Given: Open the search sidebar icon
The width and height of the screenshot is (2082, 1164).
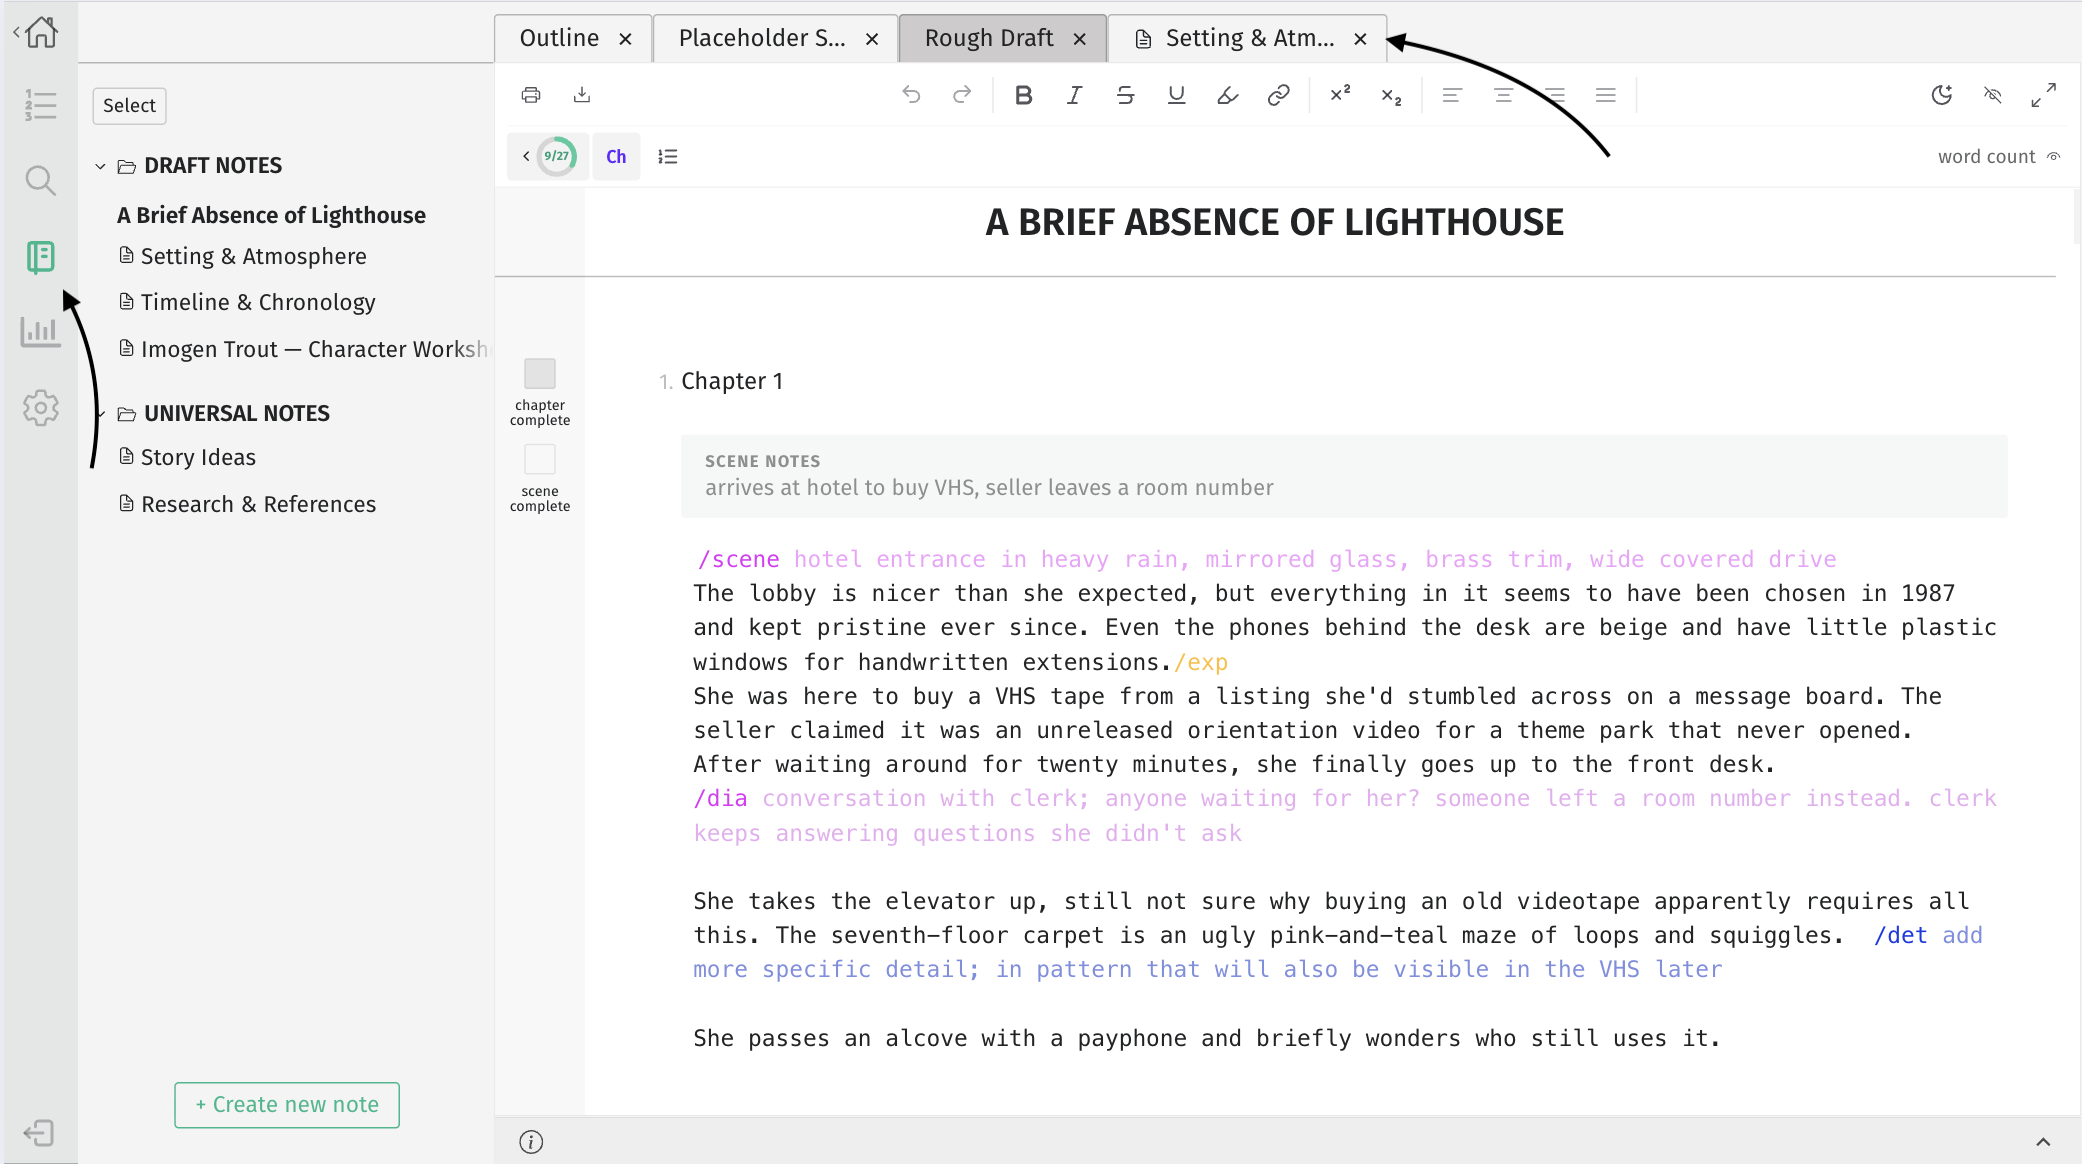Looking at the screenshot, I should pyautogui.click(x=40, y=180).
